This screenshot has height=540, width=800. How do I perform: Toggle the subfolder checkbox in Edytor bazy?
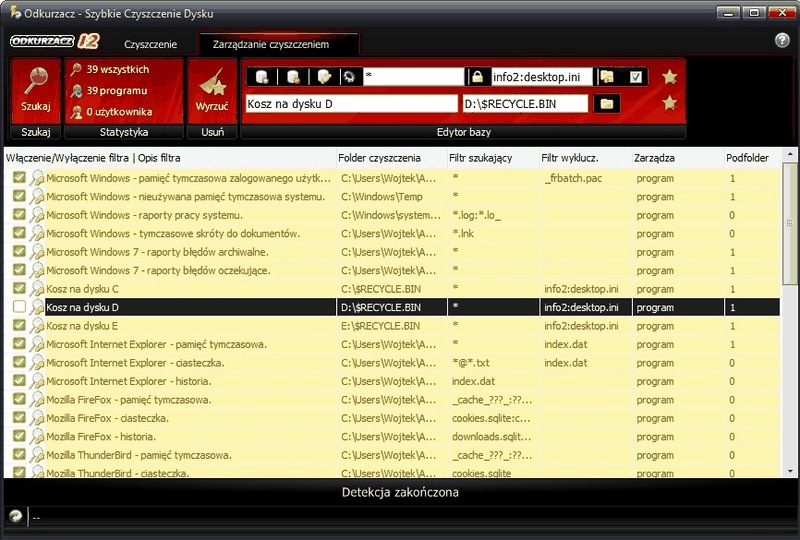pos(636,77)
